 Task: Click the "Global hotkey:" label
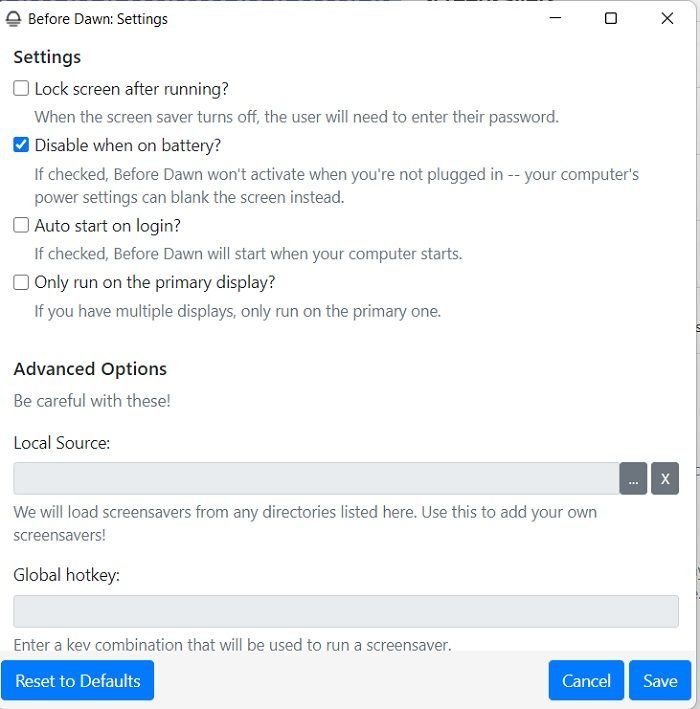pos(66,575)
